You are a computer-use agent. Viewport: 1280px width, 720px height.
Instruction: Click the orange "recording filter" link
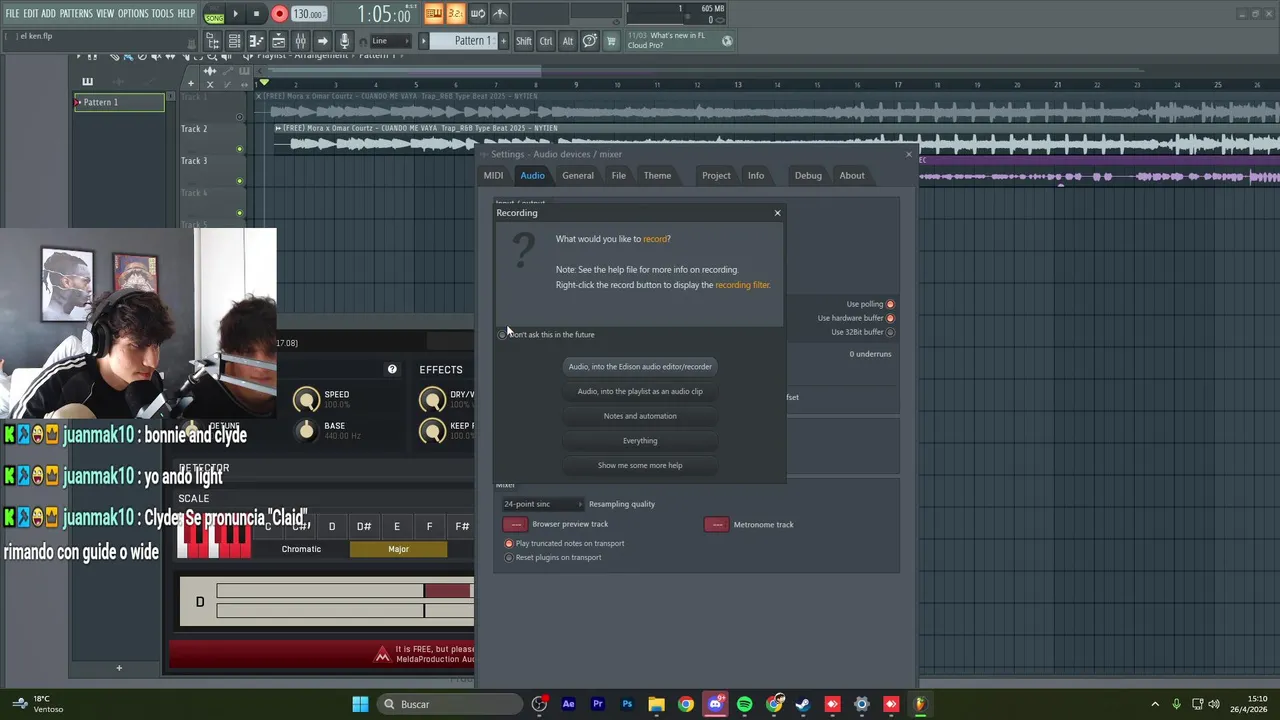point(742,285)
